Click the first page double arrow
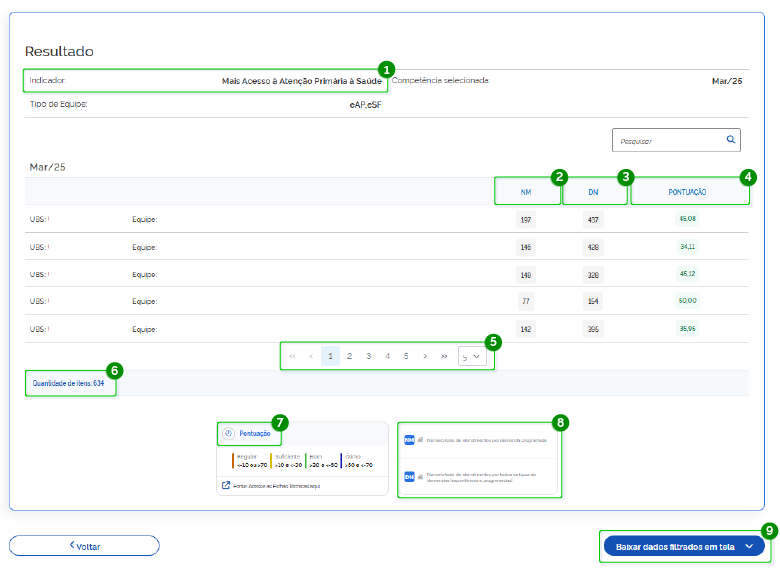This screenshot has width=780, height=570. click(x=292, y=356)
